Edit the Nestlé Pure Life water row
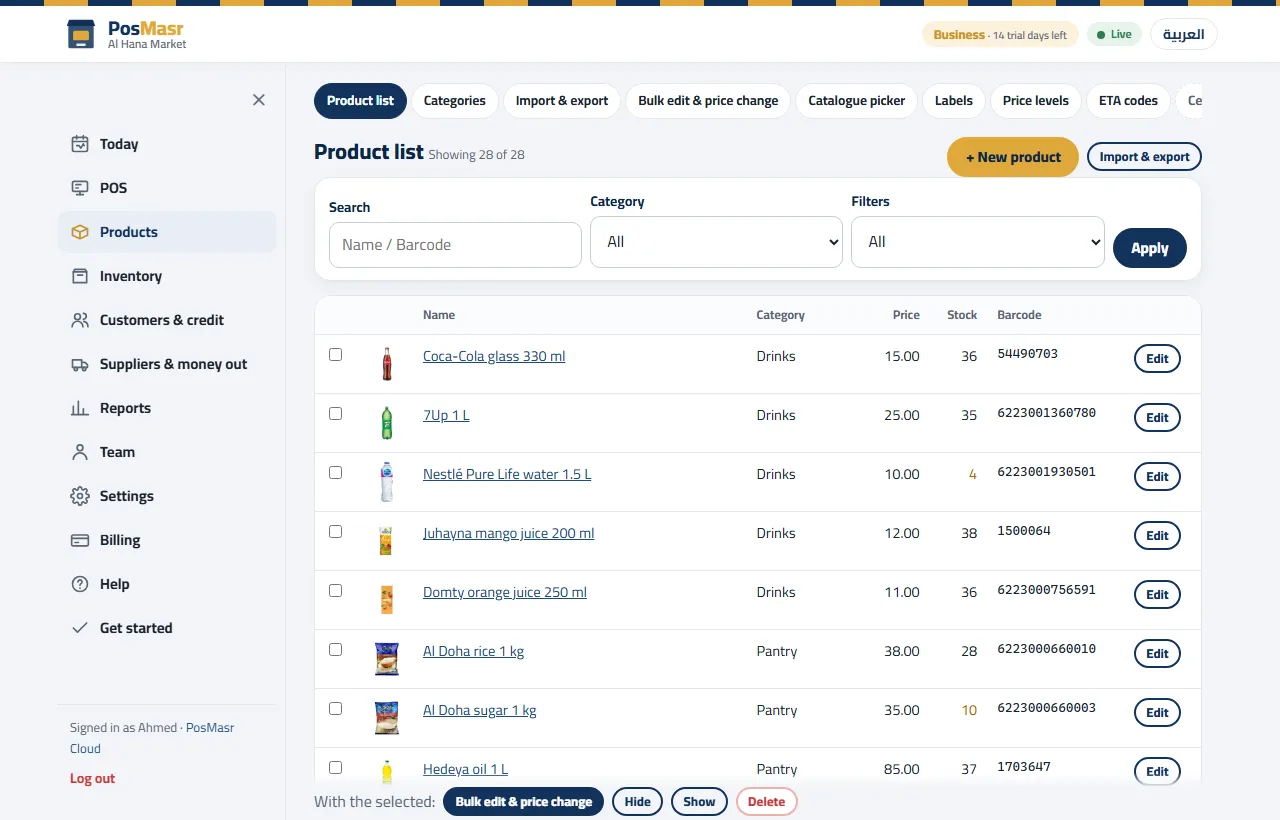 click(1157, 477)
